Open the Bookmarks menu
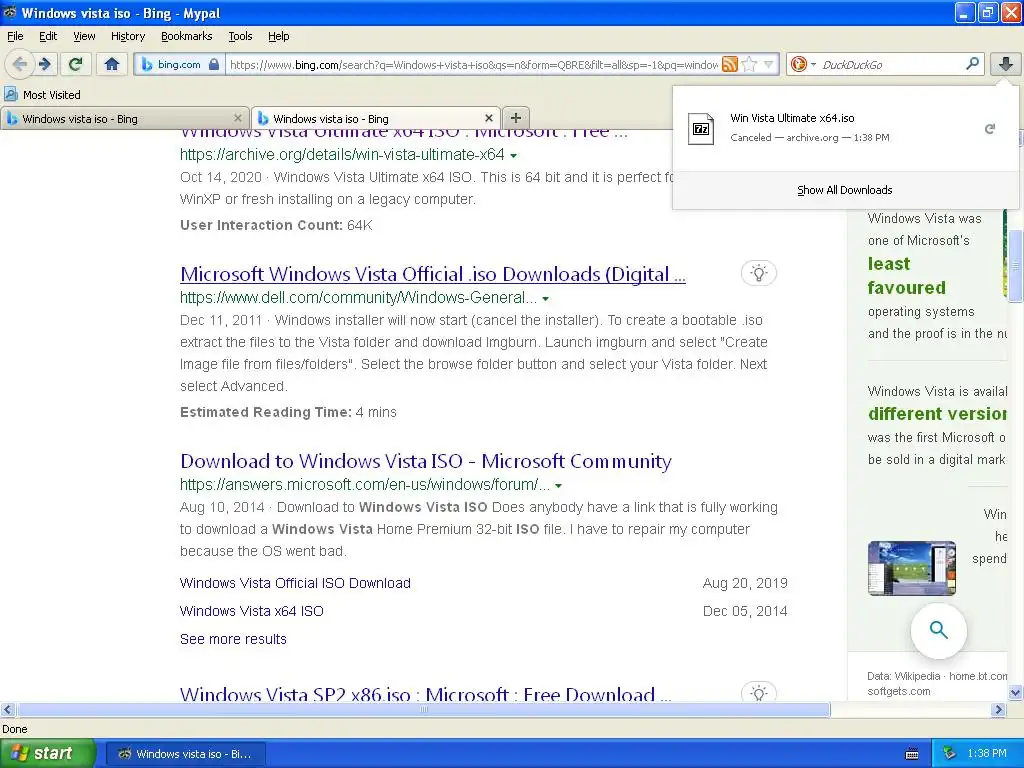Screen dimensions: 1024x768 tap(186, 36)
